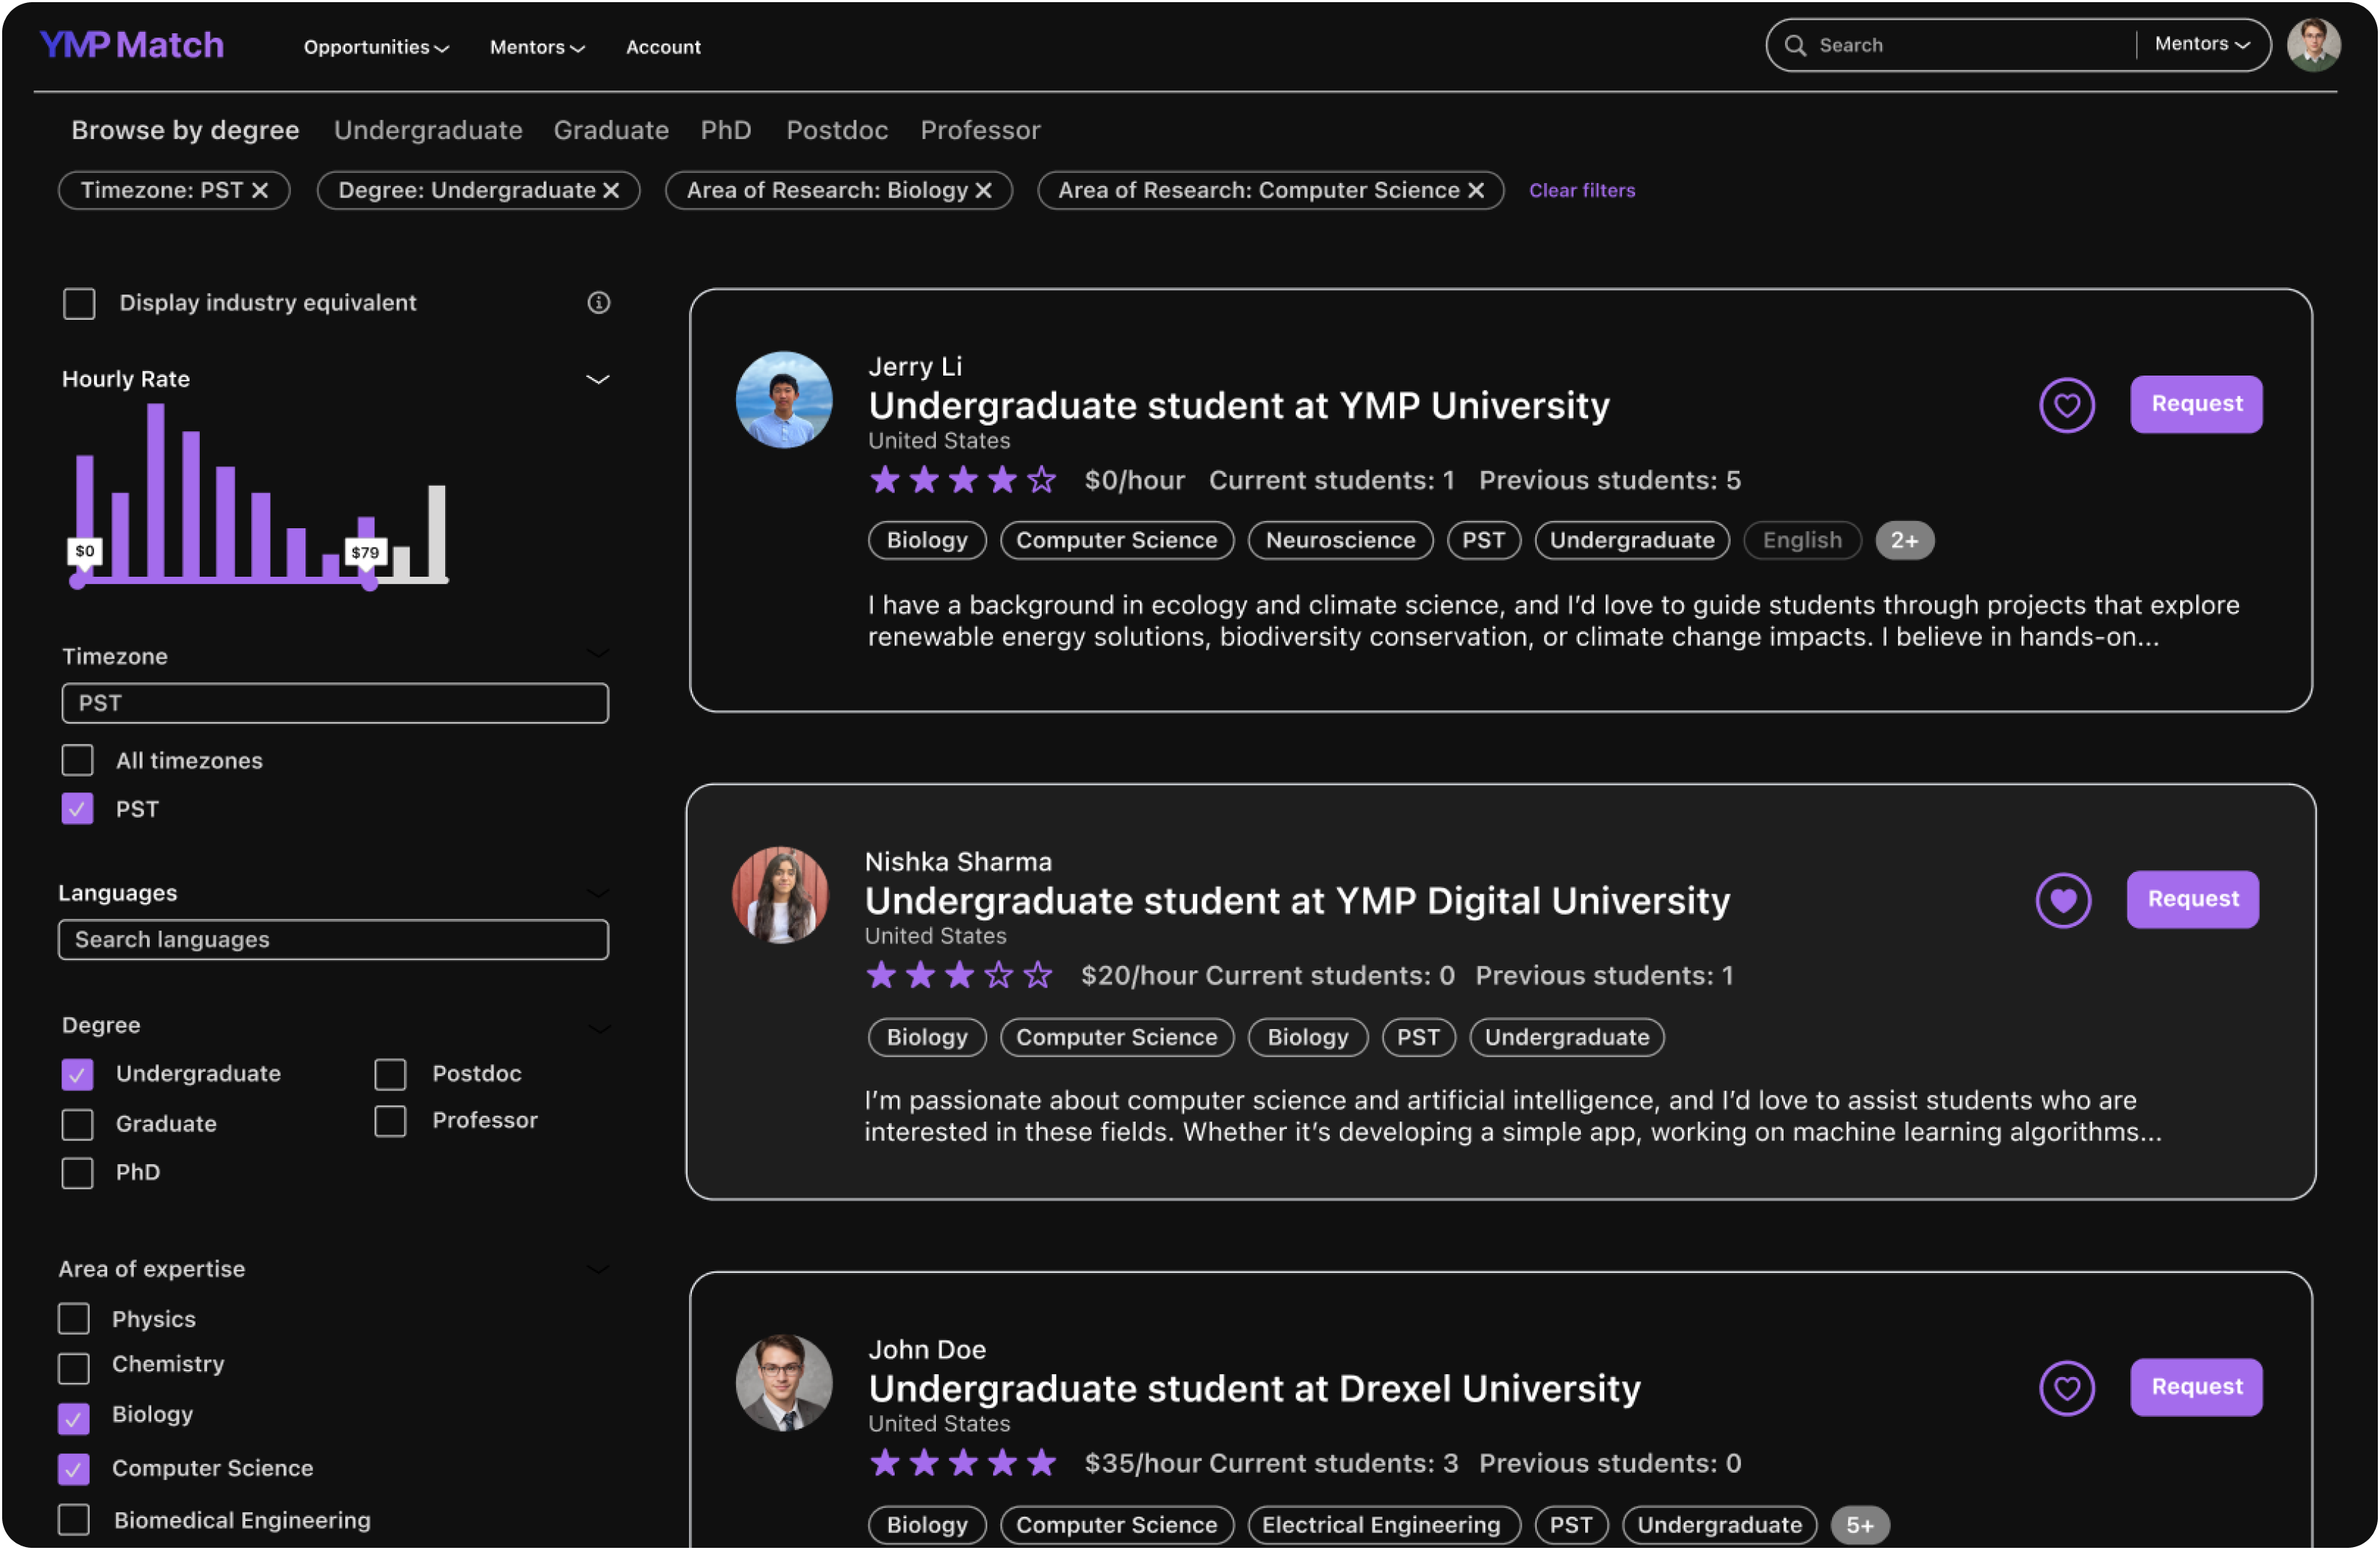Show Jerry Li's 2+ more tags
Screen dimensions: 2380x1550
click(1904, 540)
